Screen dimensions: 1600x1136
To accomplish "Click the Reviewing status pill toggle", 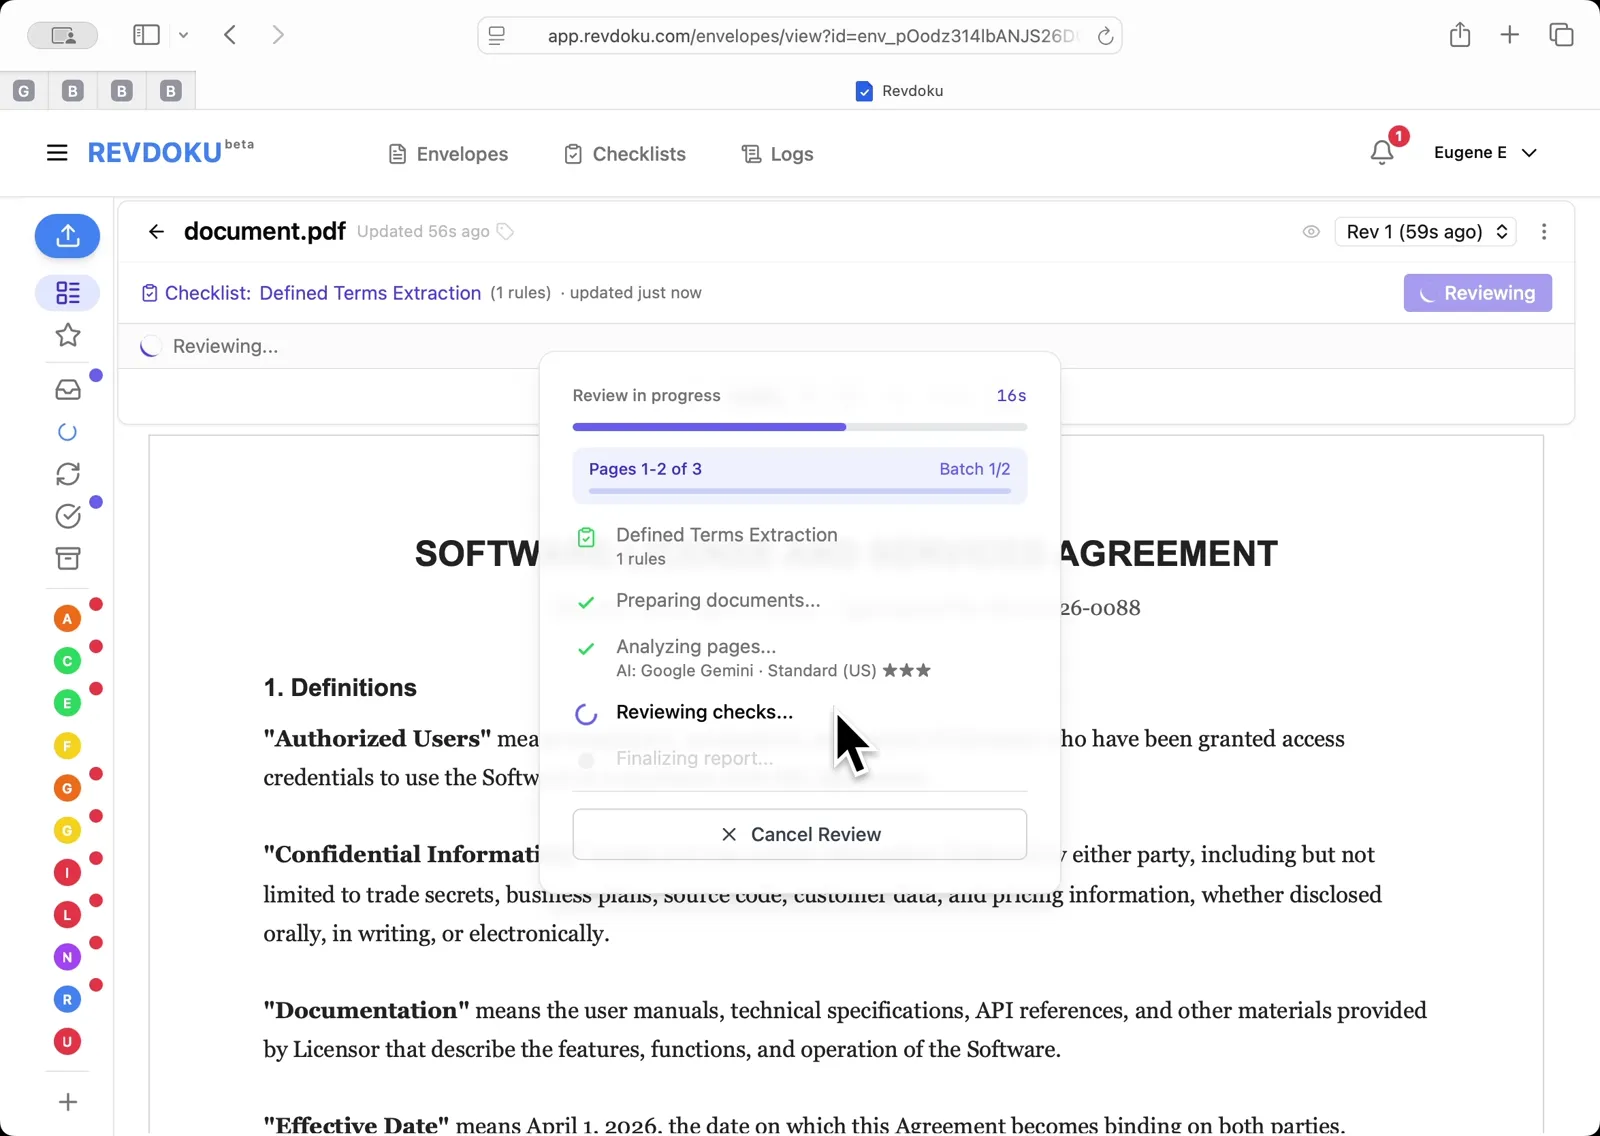I will 1477,293.
